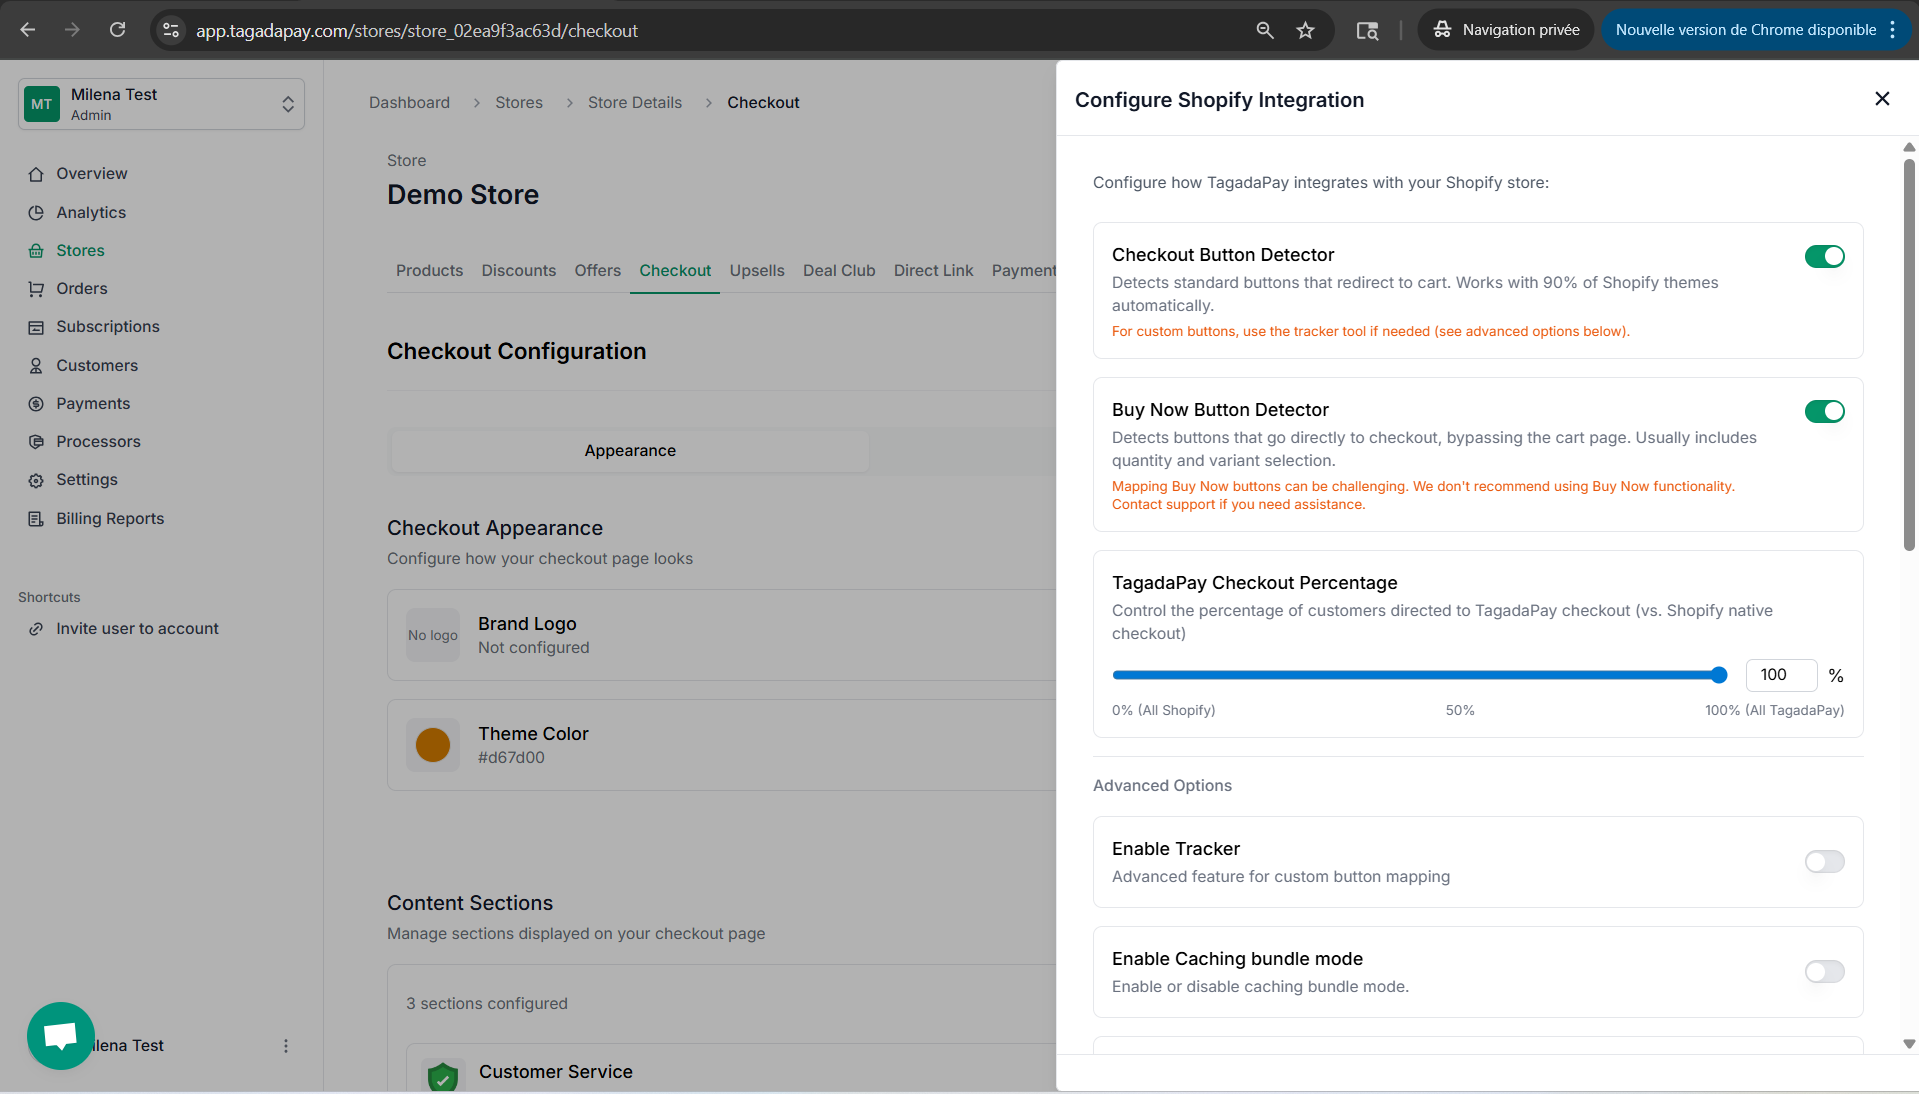The height and width of the screenshot is (1094, 1919).
Task: Enable the Tracker toggle switch
Action: pyautogui.click(x=1824, y=862)
